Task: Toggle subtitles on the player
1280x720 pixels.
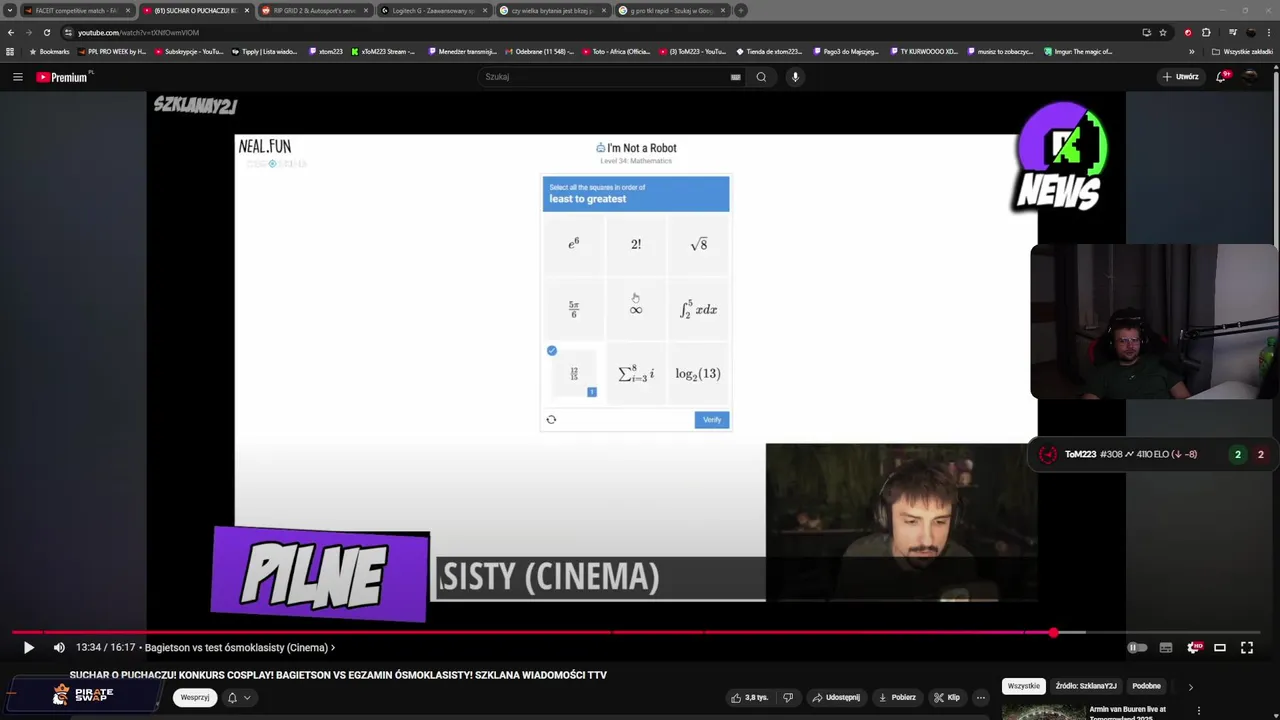Action: [x=1165, y=647]
